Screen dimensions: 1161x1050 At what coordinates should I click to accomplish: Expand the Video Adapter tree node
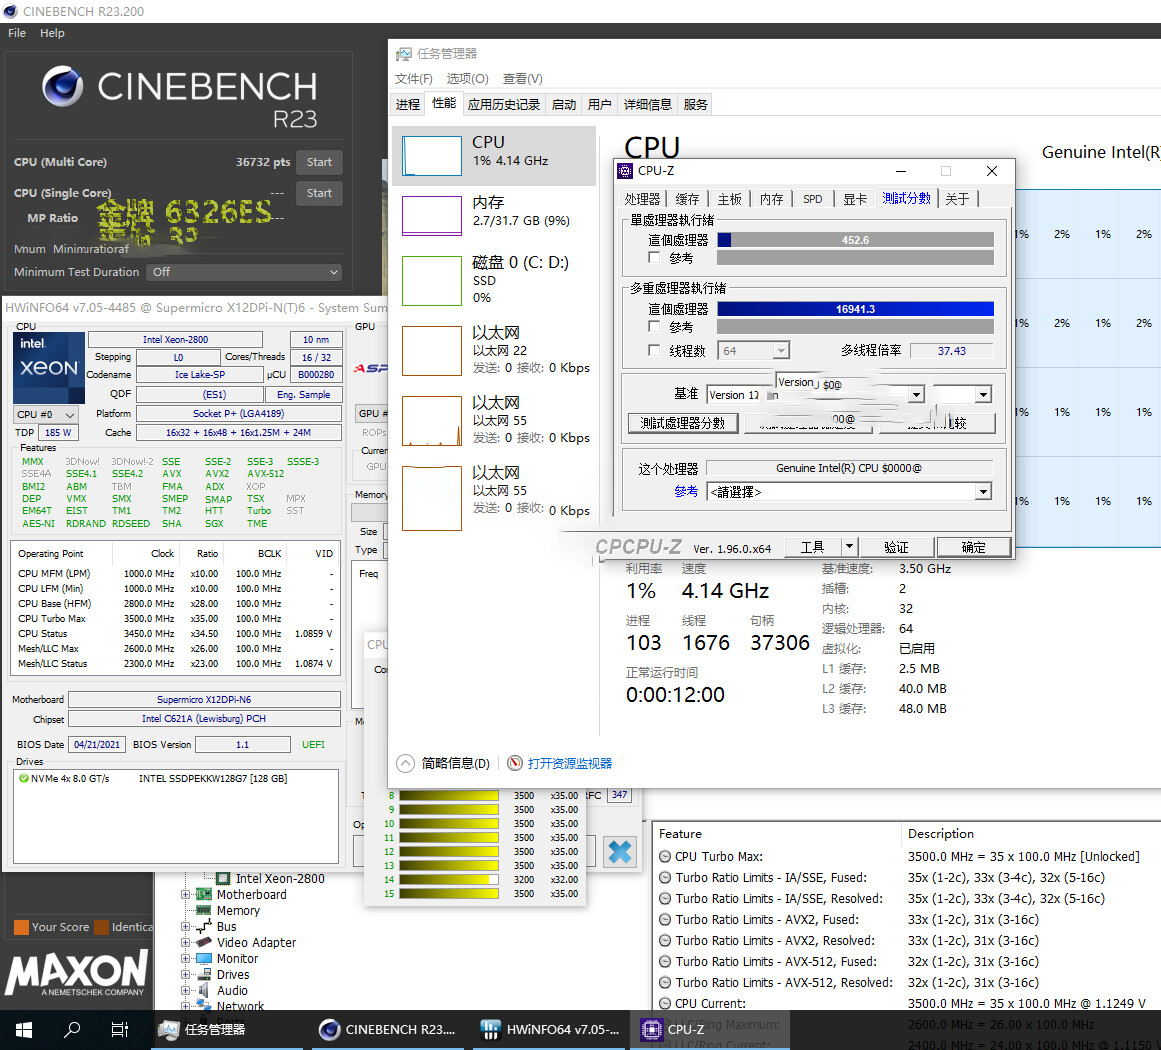(185, 943)
